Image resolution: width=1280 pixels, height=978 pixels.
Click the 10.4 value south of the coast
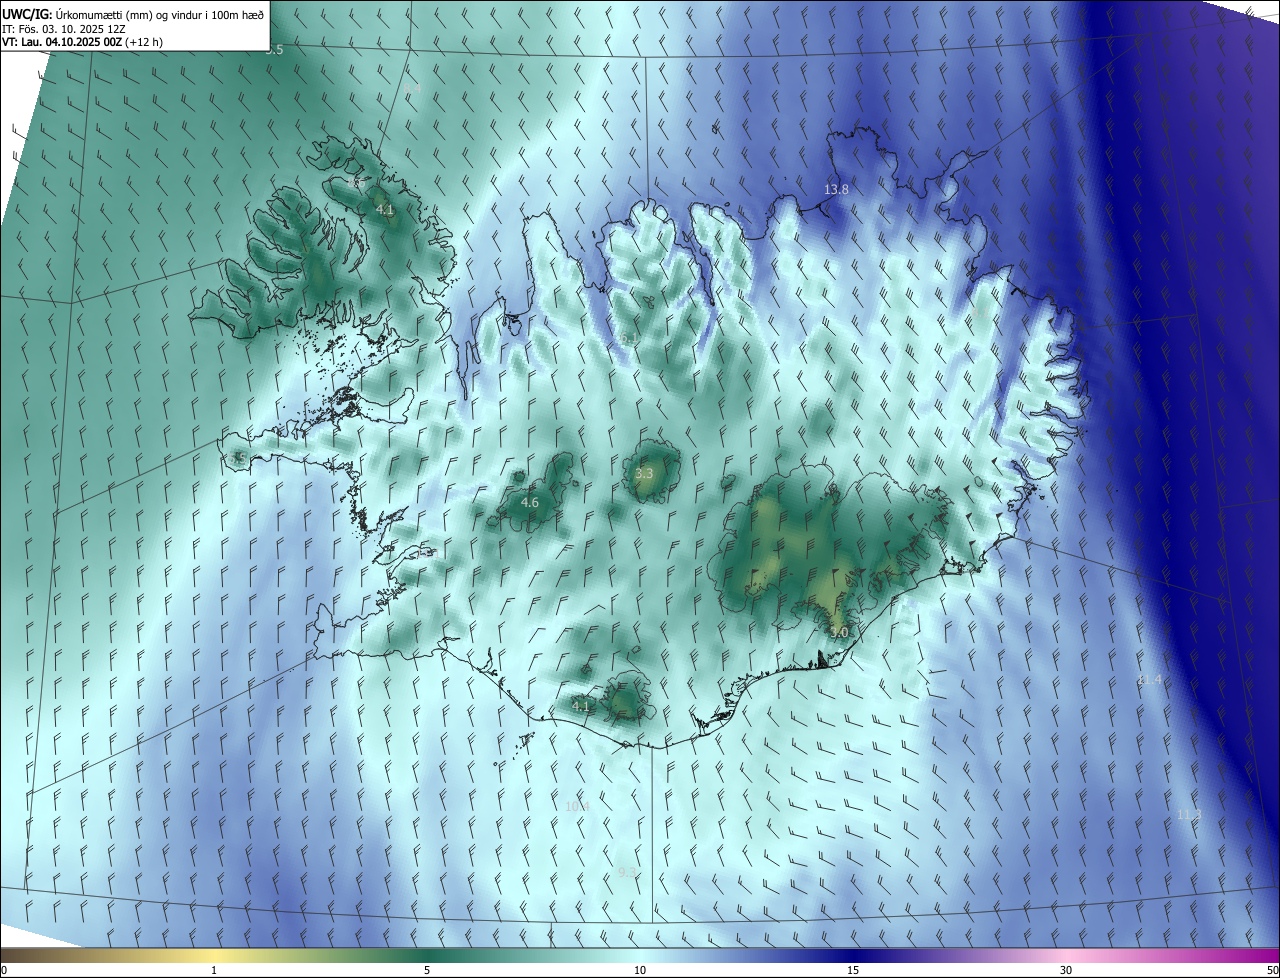point(577,807)
